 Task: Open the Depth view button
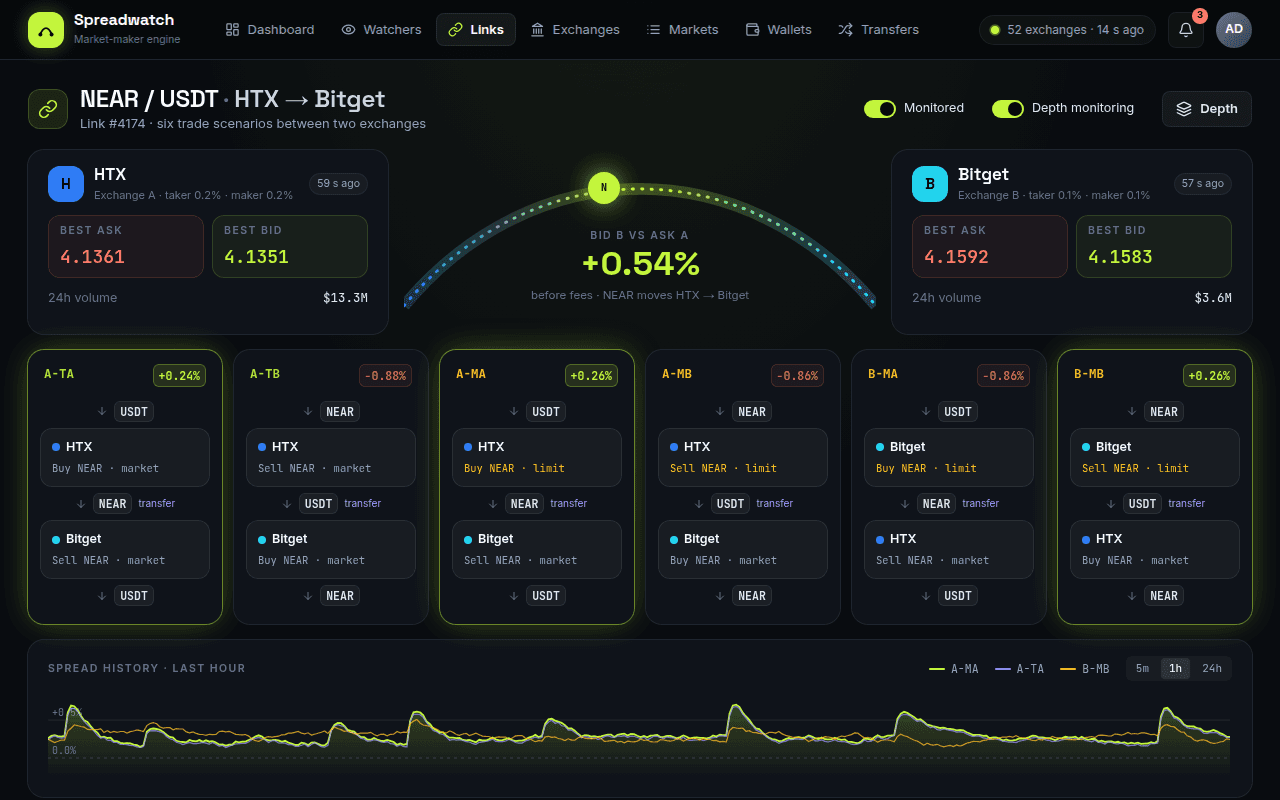(1207, 109)
